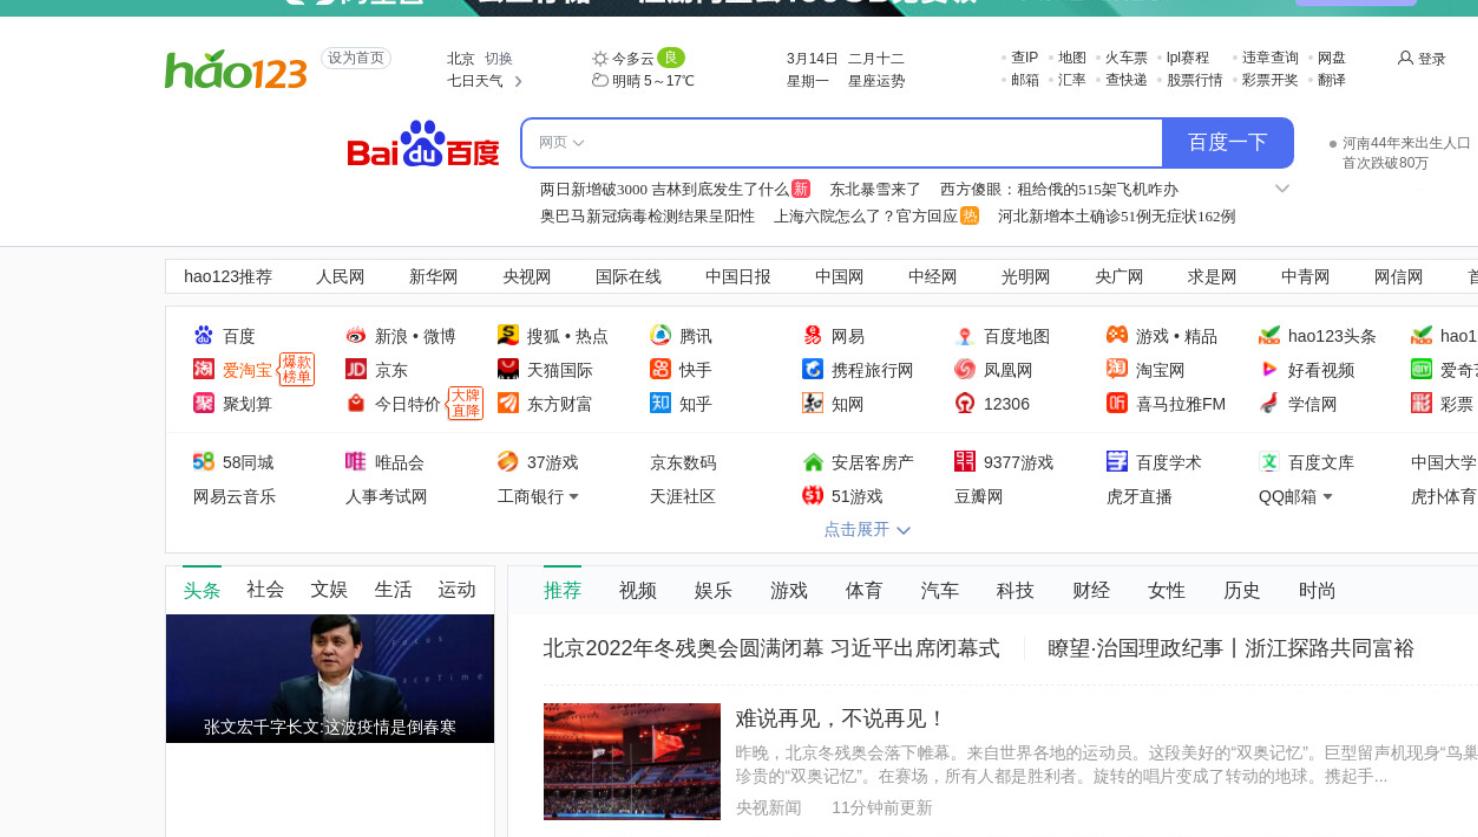Click the hao123 logo

235,69
